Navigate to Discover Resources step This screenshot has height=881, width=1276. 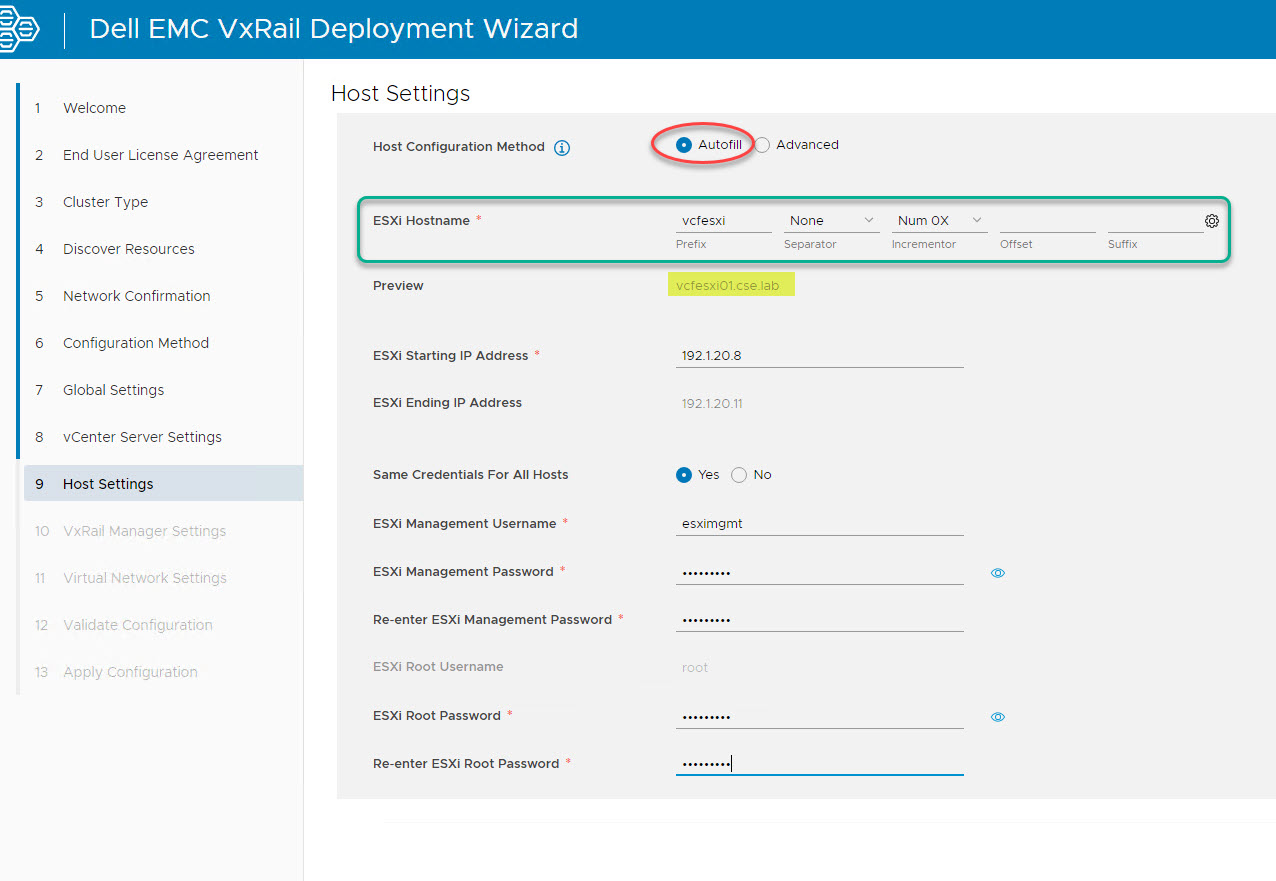(128, 249)
